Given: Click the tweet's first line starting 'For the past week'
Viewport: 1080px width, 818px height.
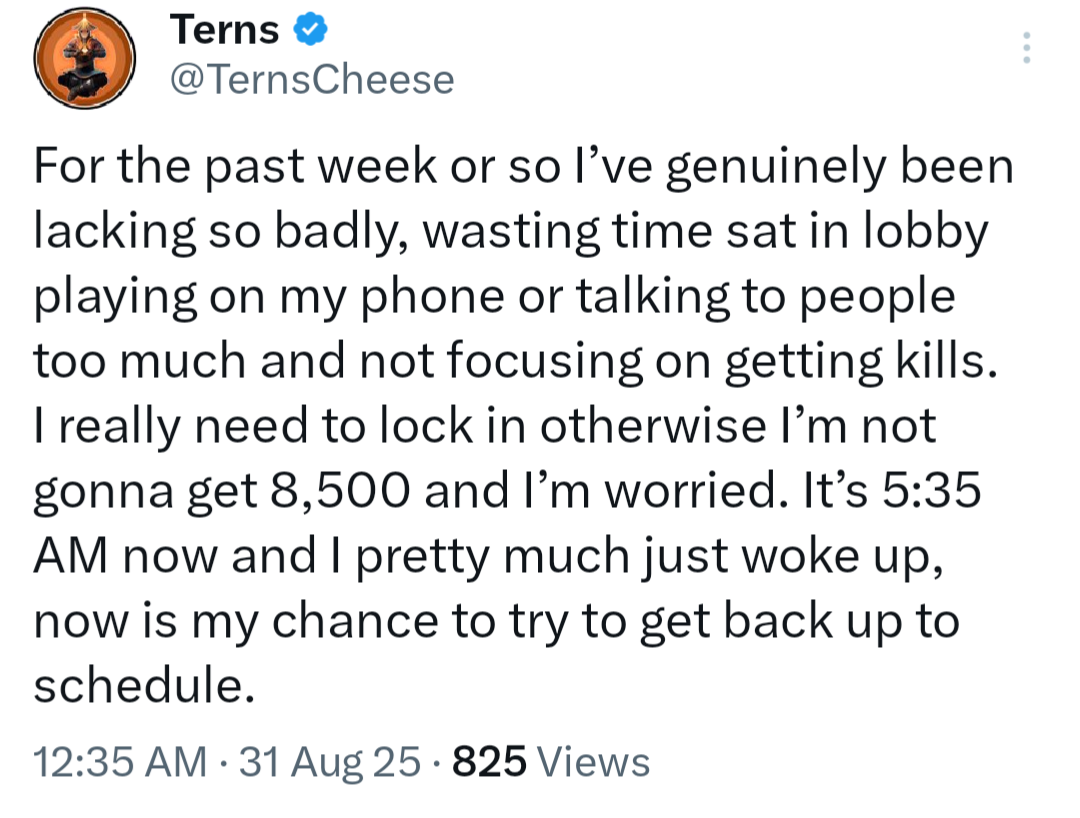Looking at the screenshot, I should [x=523, y=167].
